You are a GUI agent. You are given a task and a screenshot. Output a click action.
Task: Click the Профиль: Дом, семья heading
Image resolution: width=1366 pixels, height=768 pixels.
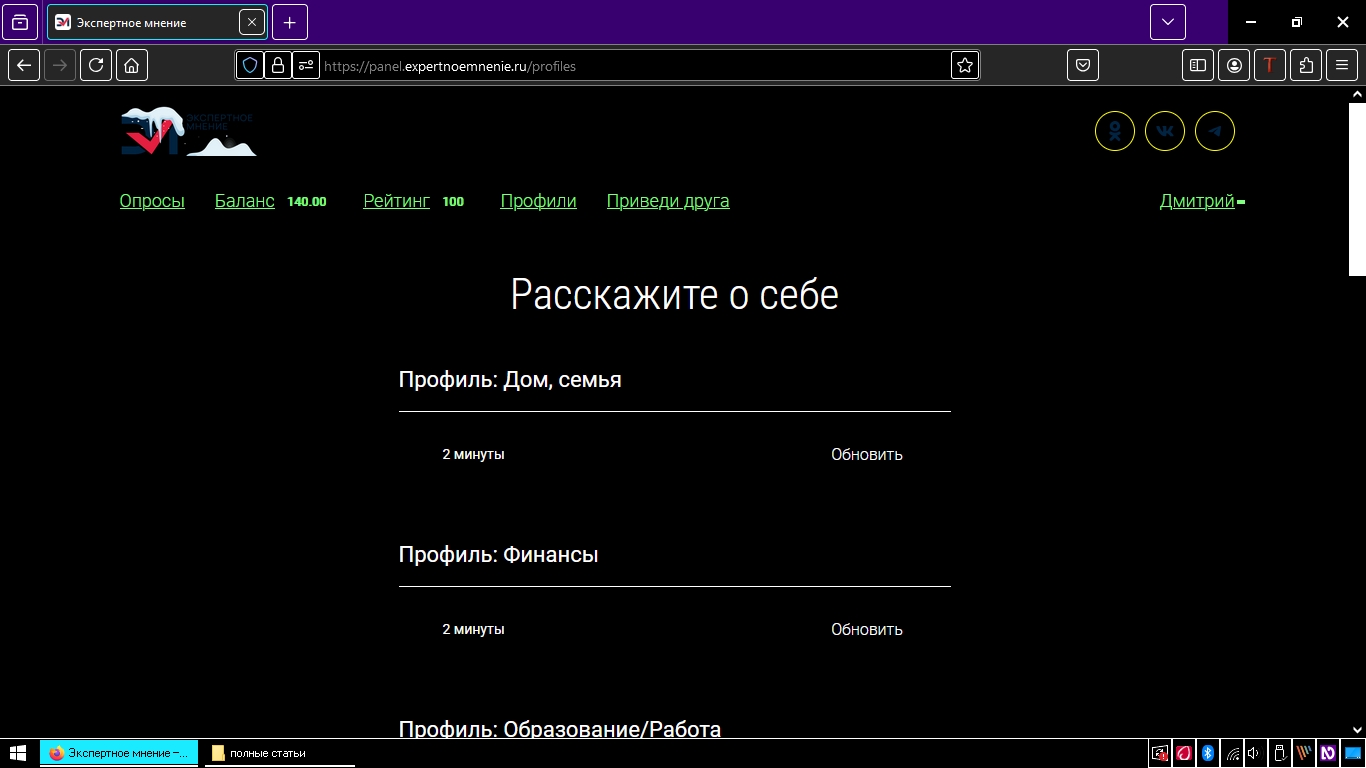click(x=510, y=380)
